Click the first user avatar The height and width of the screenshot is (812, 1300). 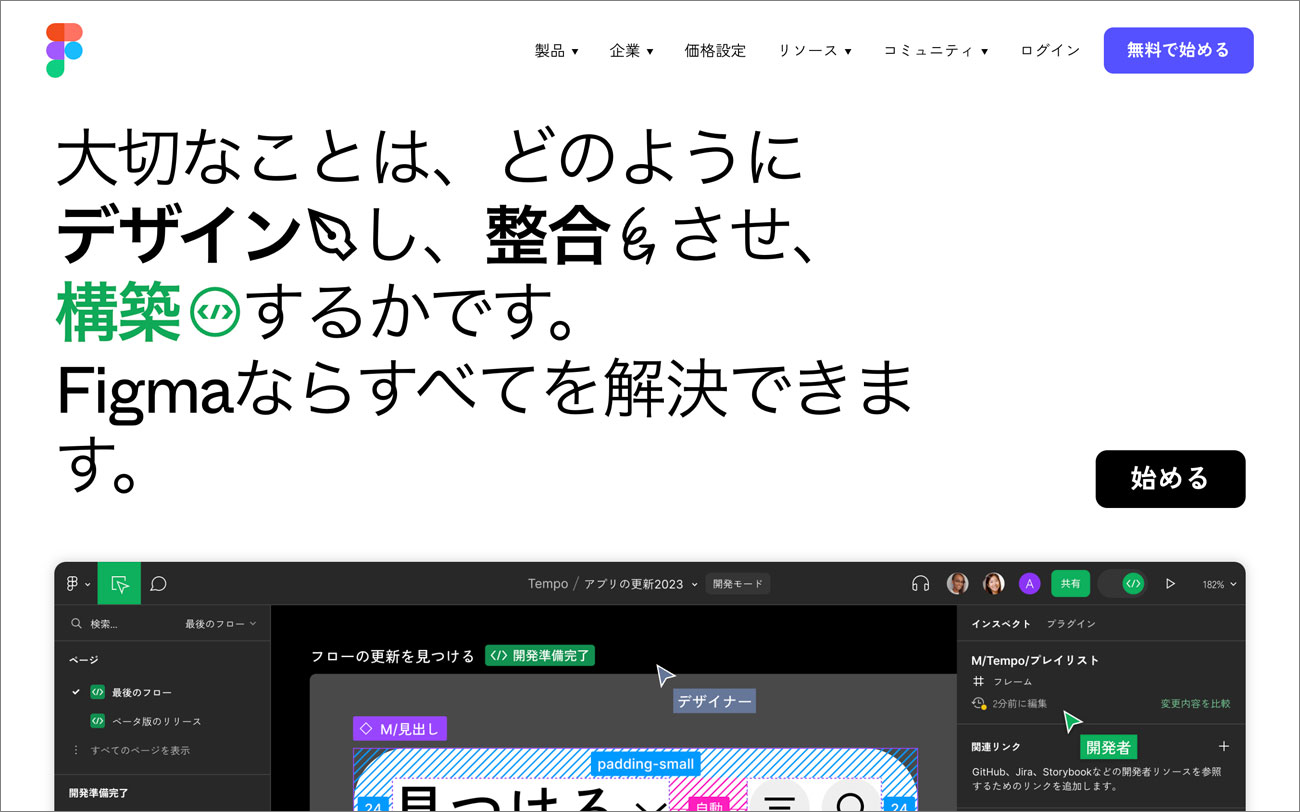pyautogui.click(x=958, y=584)
